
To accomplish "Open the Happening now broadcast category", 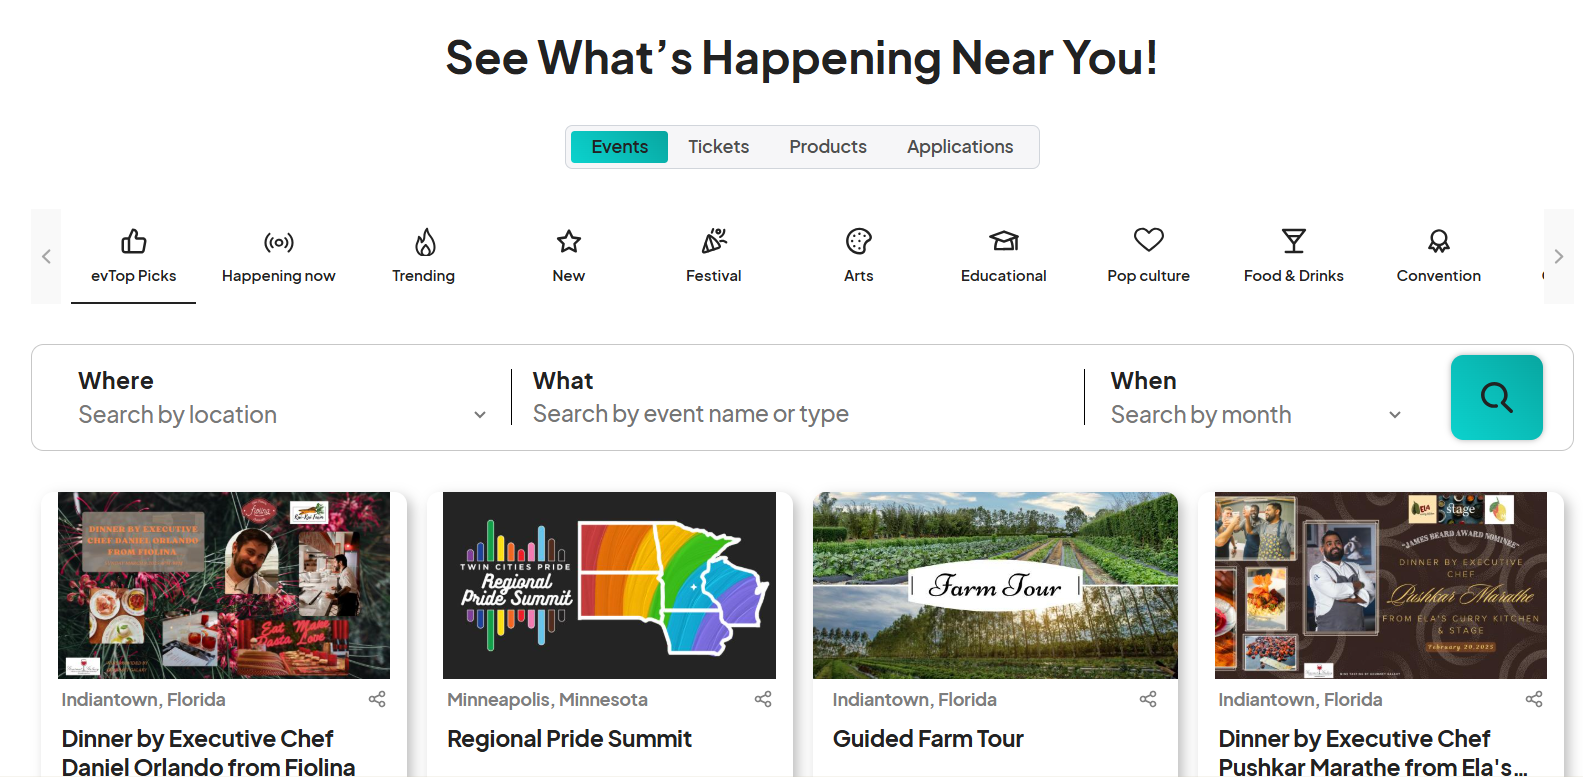I will (278, 256).
